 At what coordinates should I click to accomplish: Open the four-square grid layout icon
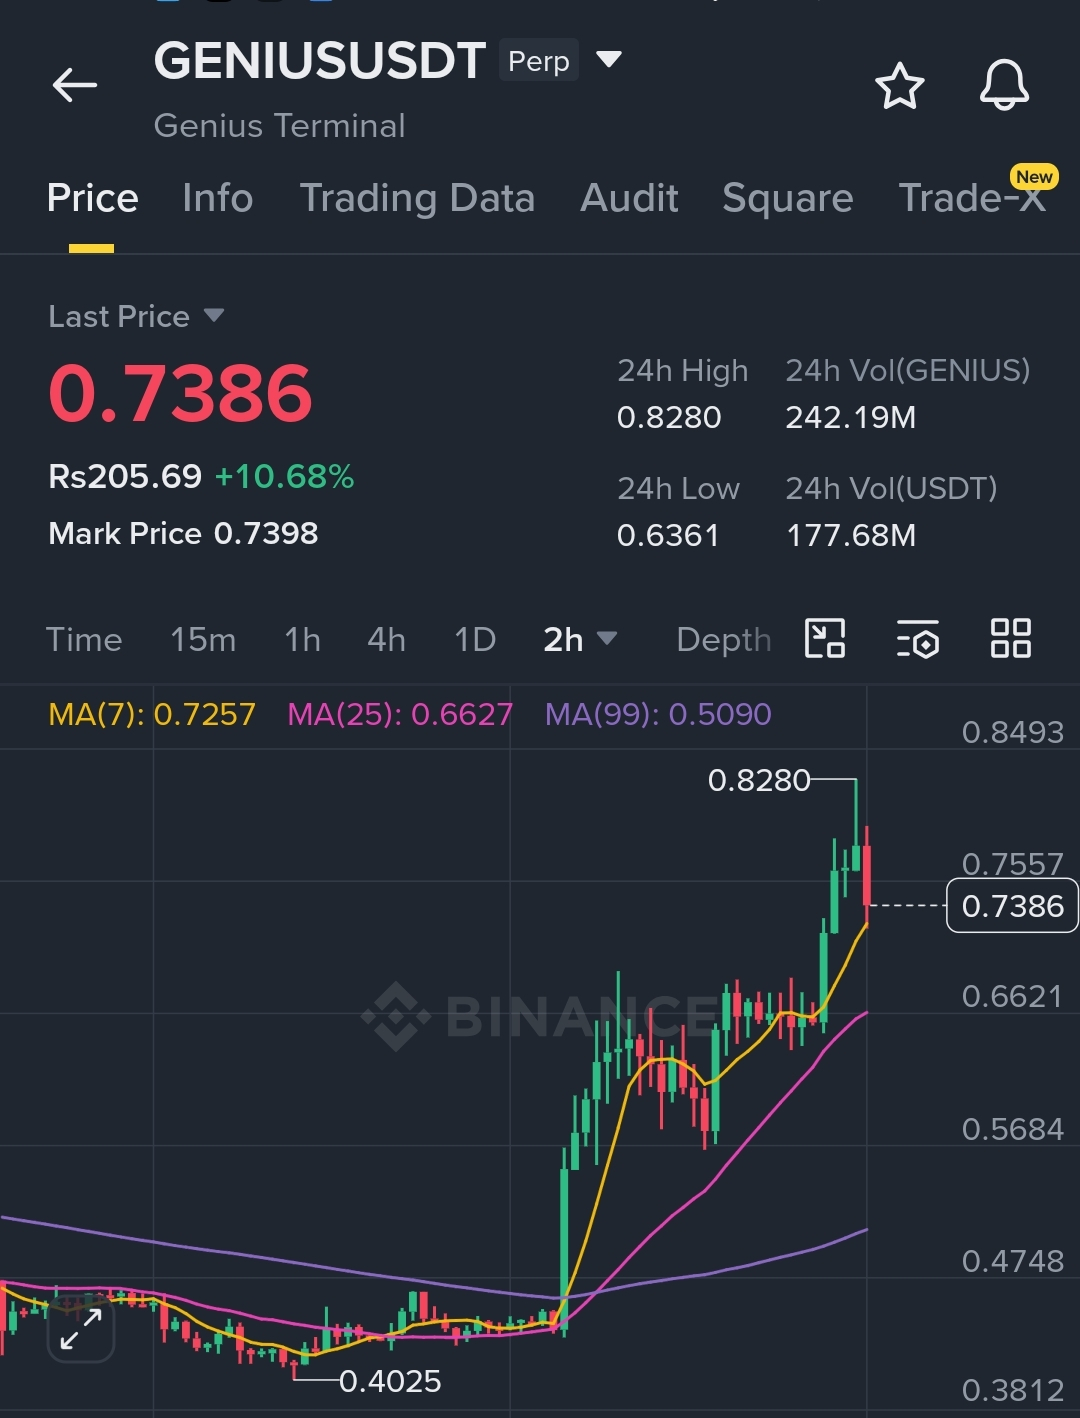click(1010, 638)
